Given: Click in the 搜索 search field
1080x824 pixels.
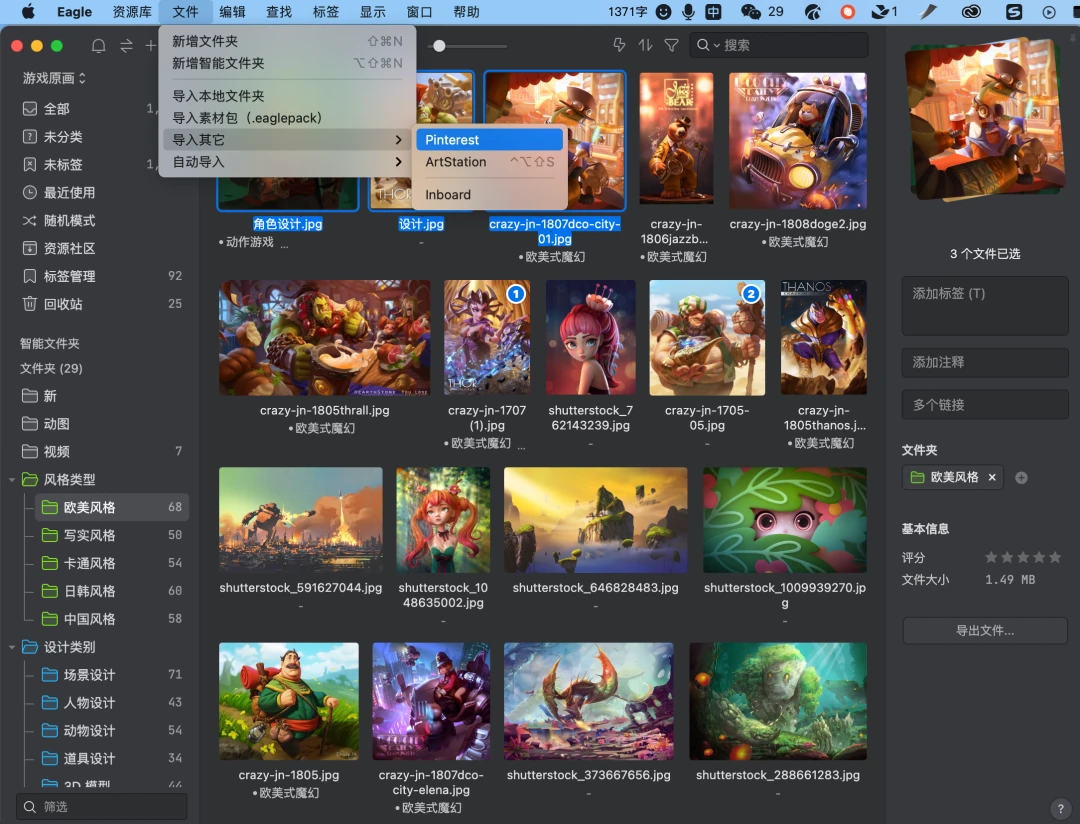Looking at the screenshot, I should coord(779,45).
